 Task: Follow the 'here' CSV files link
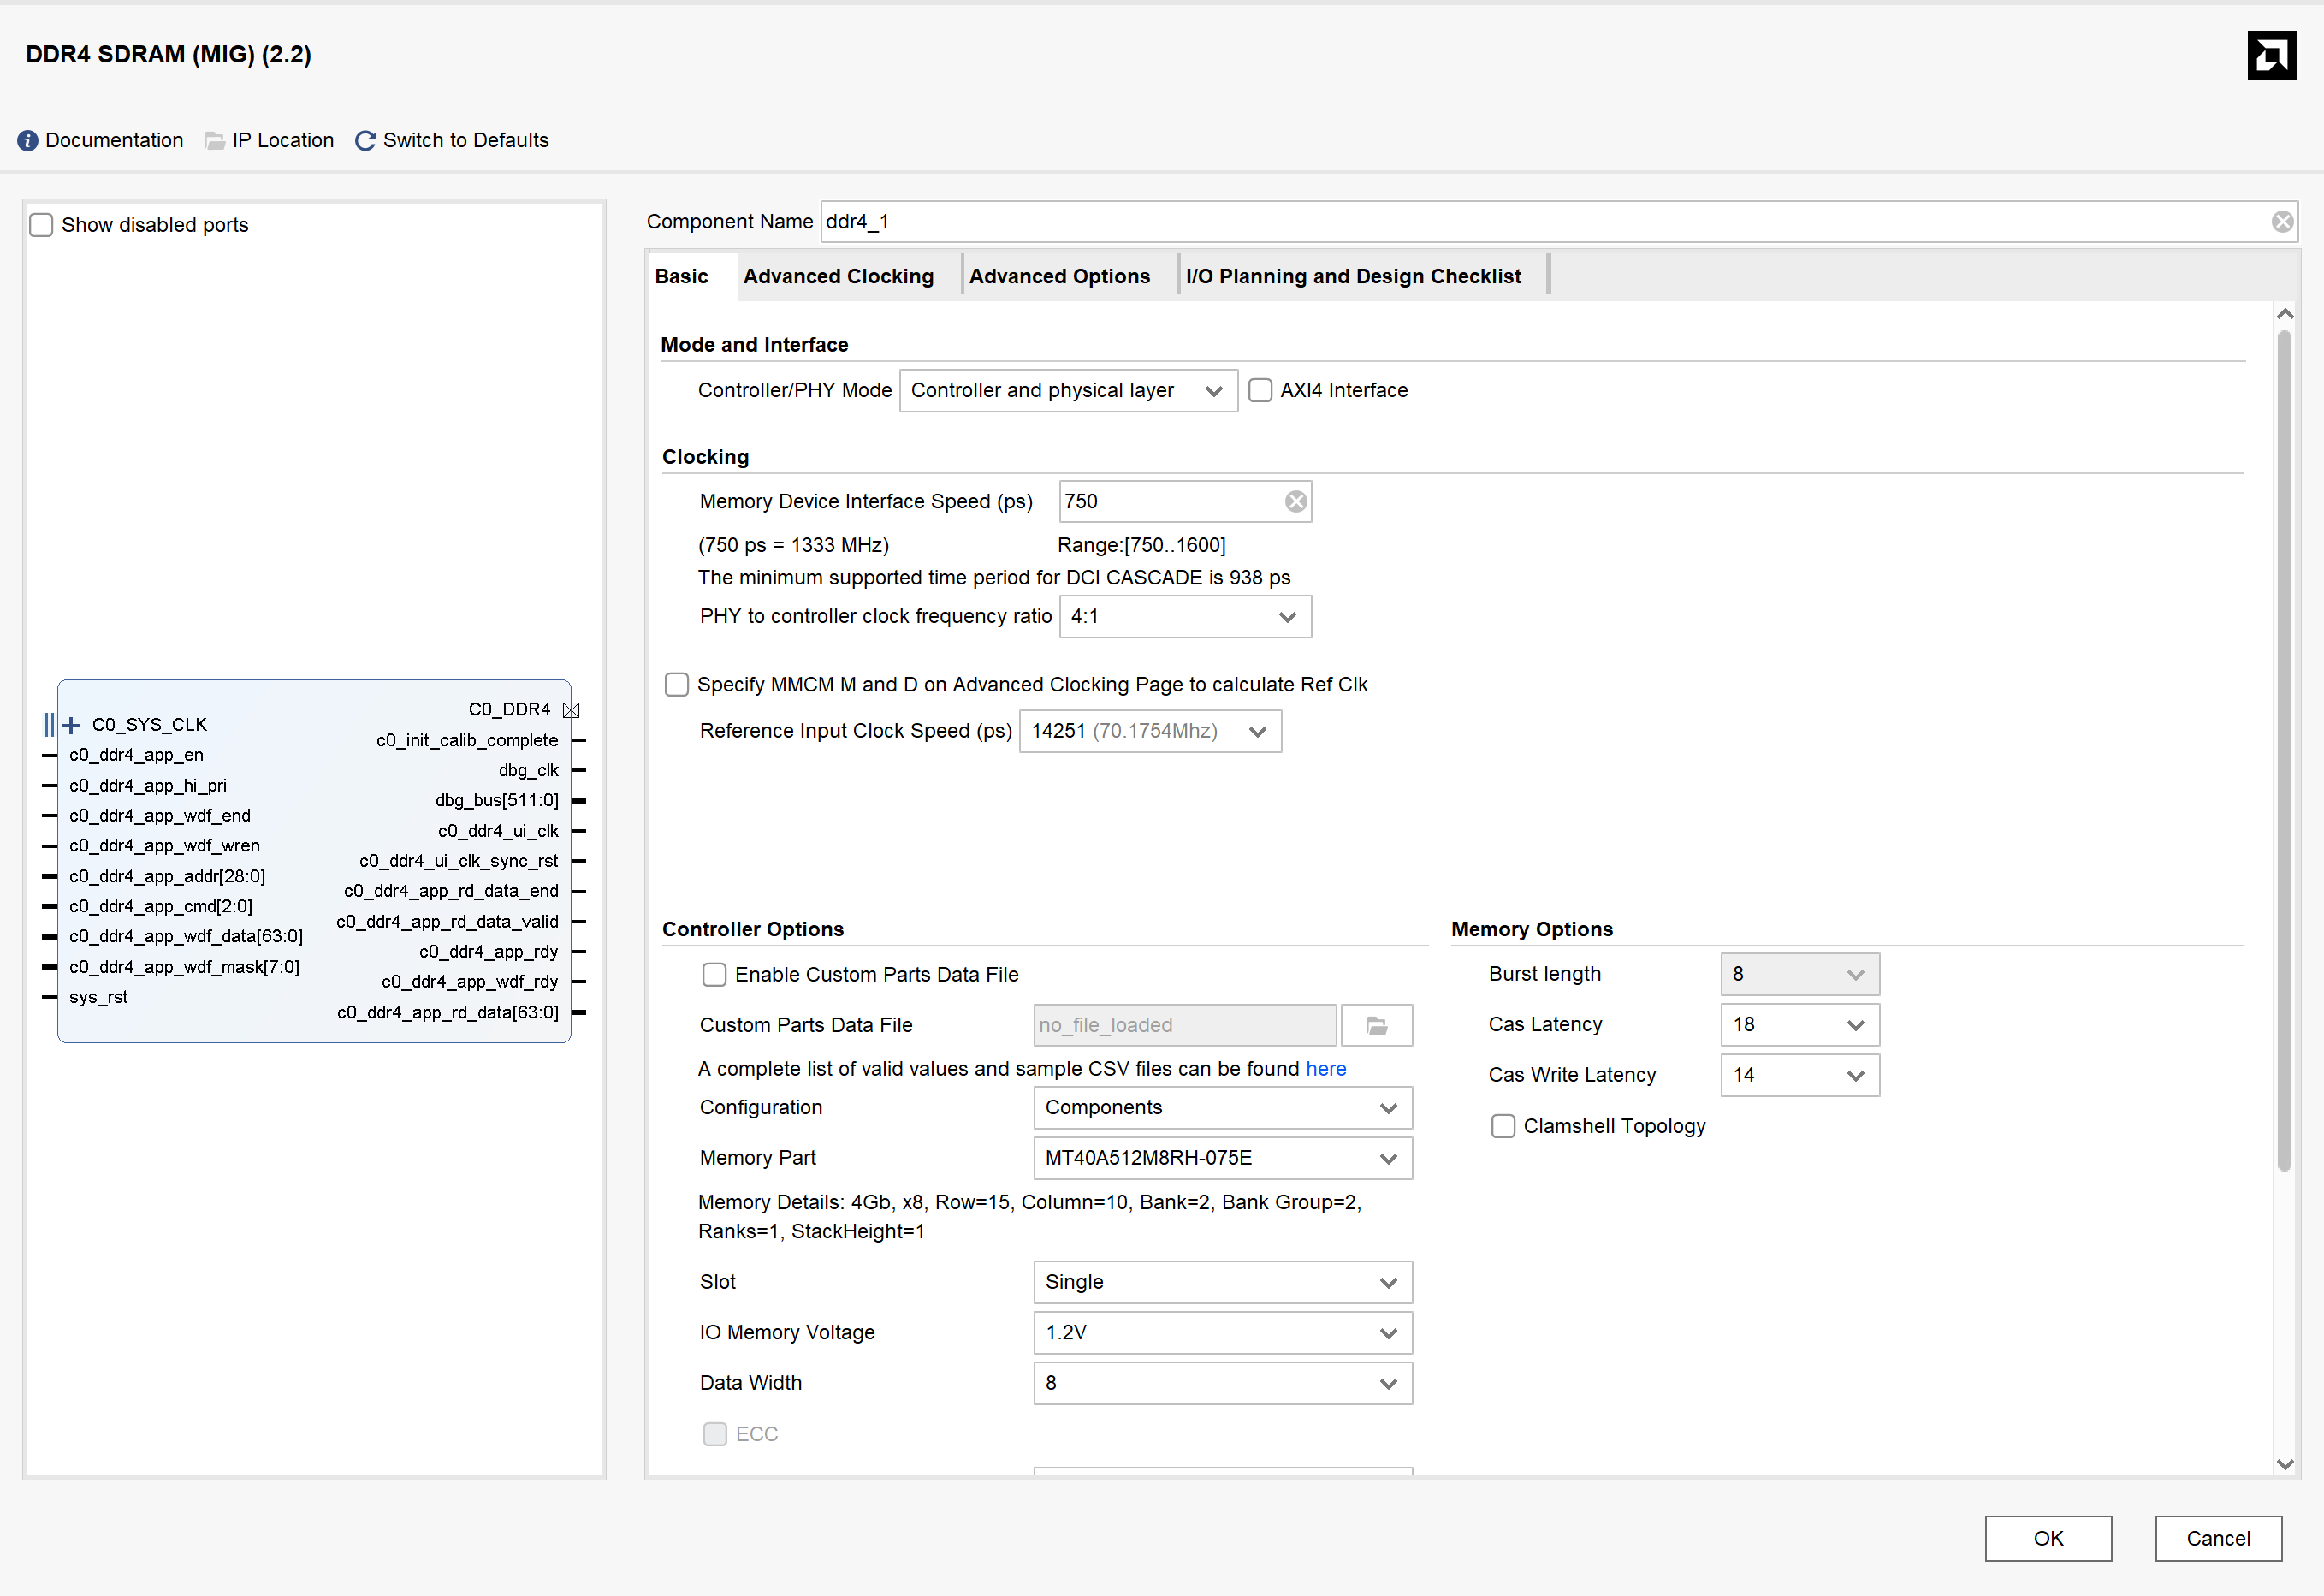click(x=1326, y=1069)
